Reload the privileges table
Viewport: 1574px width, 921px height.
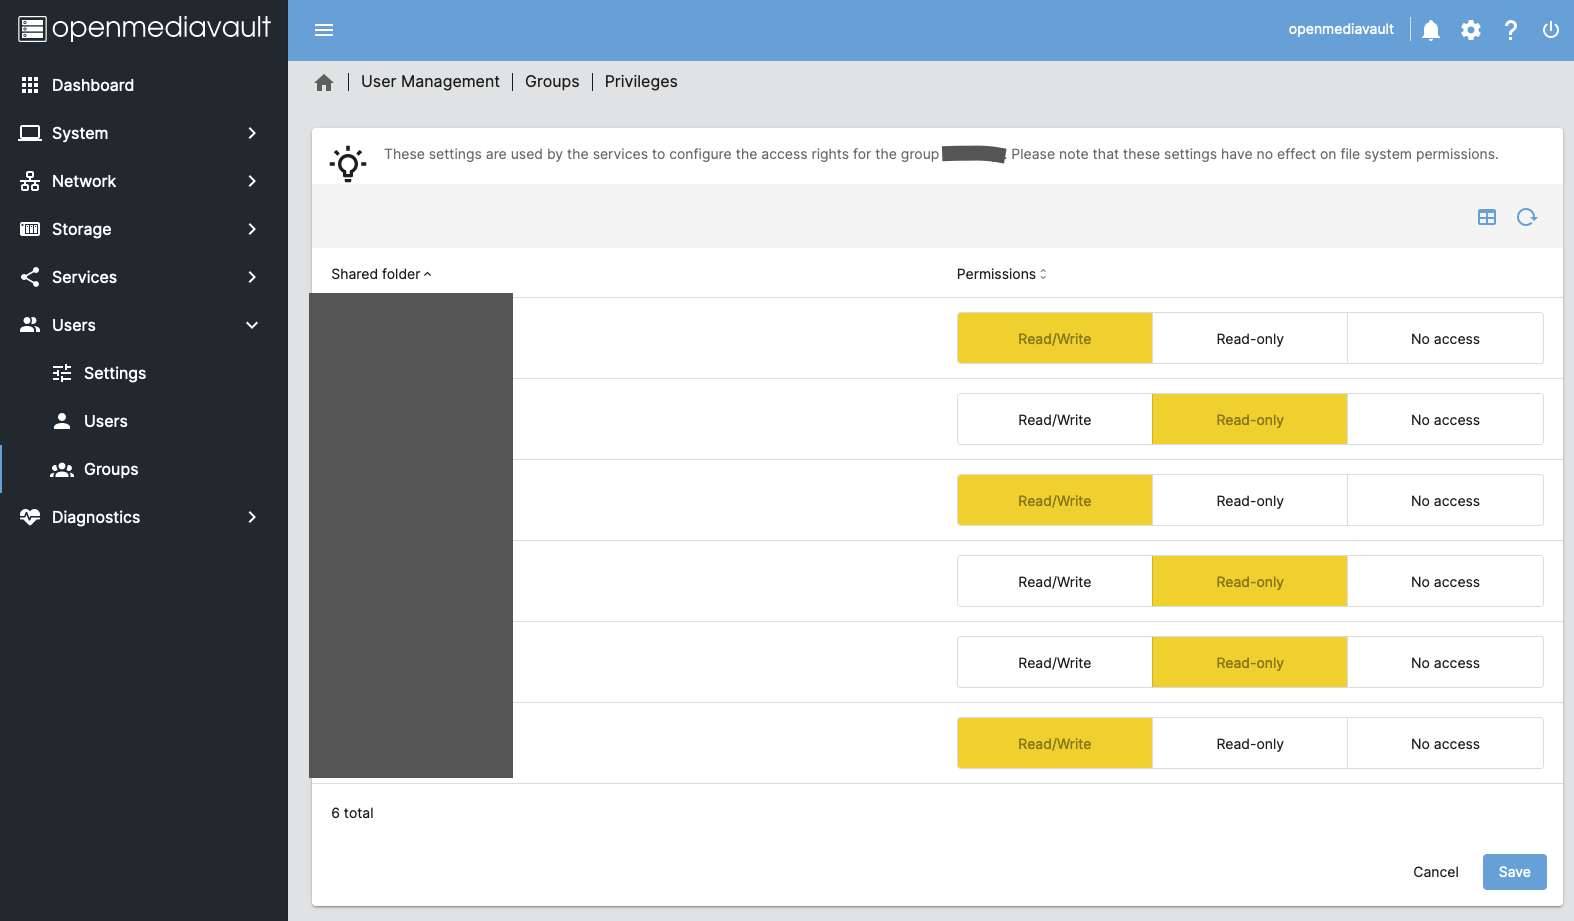[1526, 217]
